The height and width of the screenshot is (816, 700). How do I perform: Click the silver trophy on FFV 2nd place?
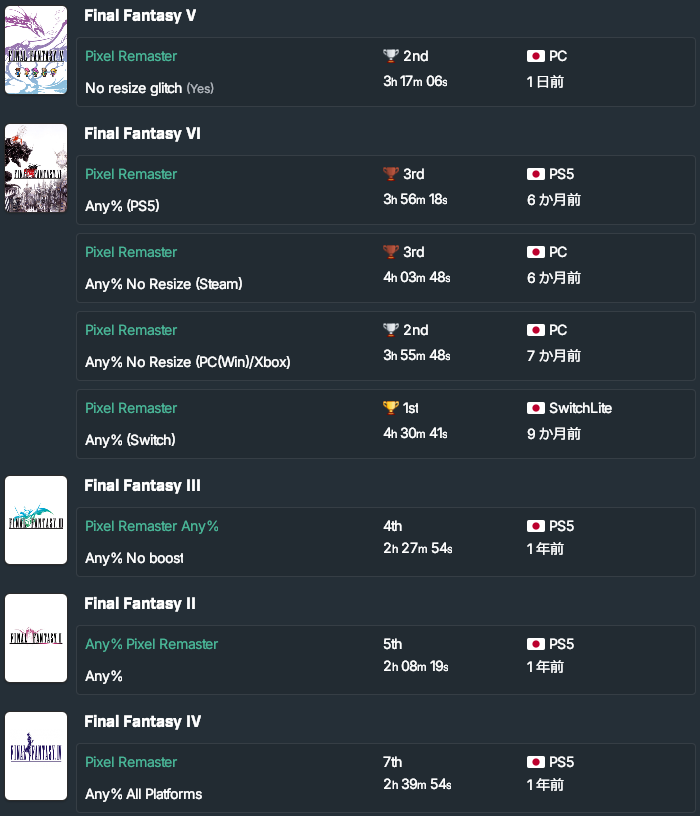click(x=391, y=56)
